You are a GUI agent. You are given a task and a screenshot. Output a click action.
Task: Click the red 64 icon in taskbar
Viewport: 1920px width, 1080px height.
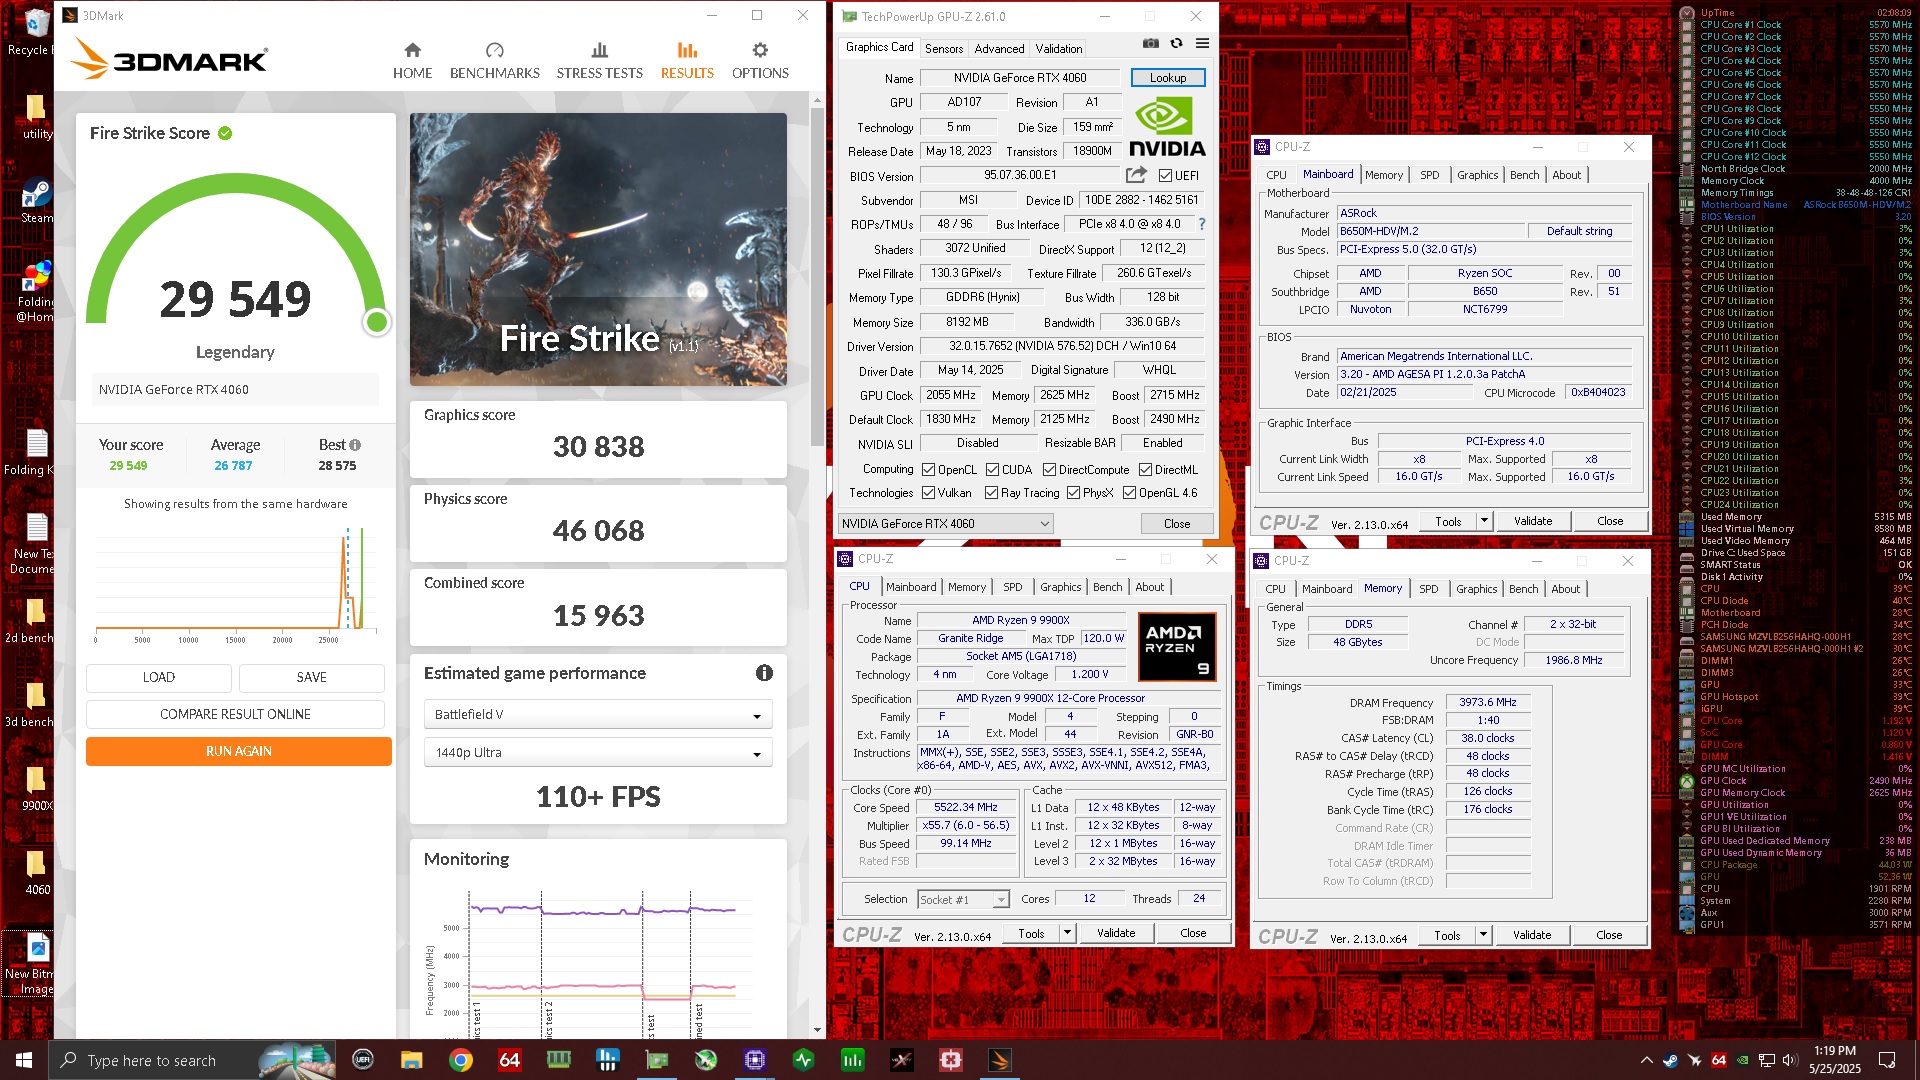tap(509, 1060)
